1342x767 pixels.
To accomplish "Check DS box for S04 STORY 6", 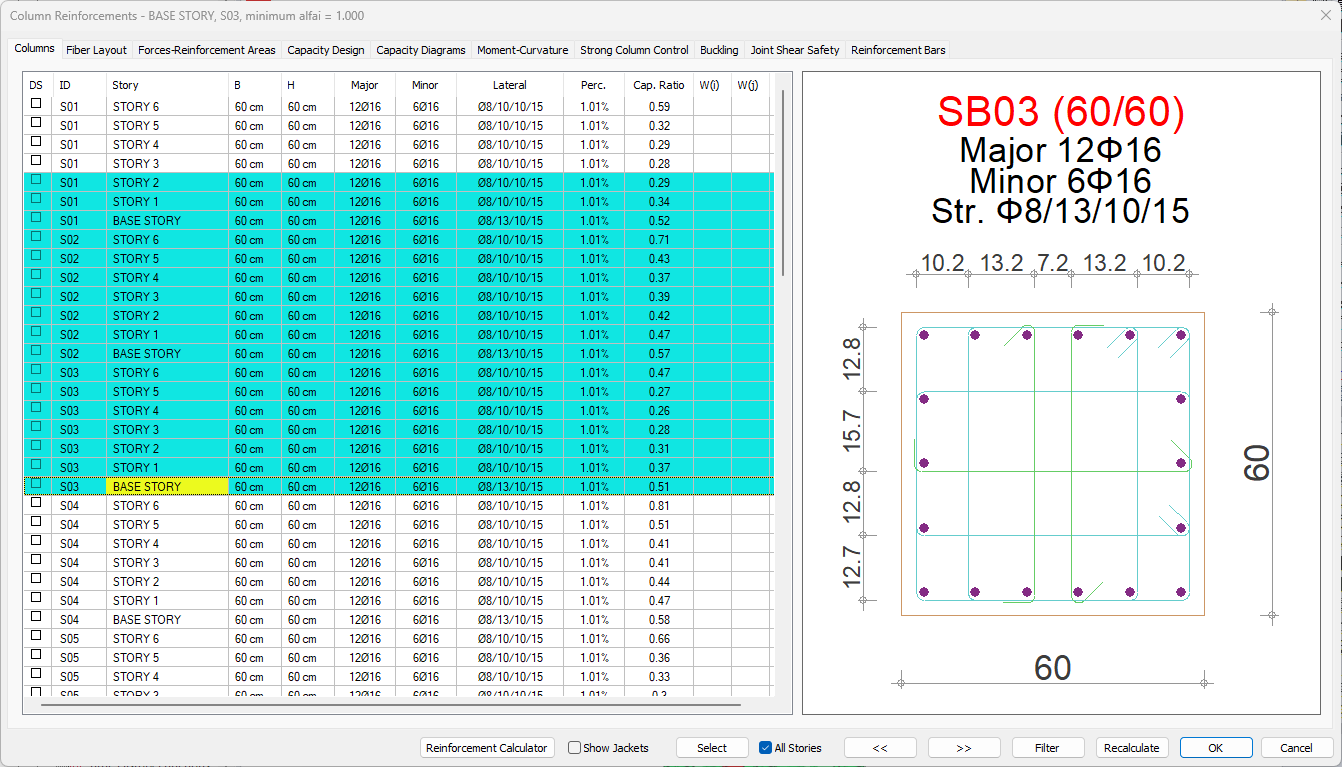I will click(x=36, y=504).
